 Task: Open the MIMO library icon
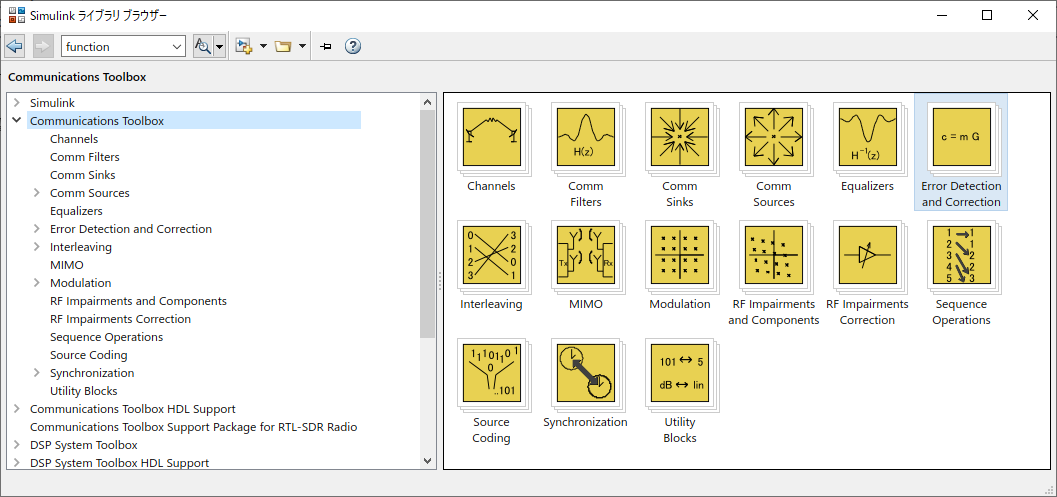point(586,255)
